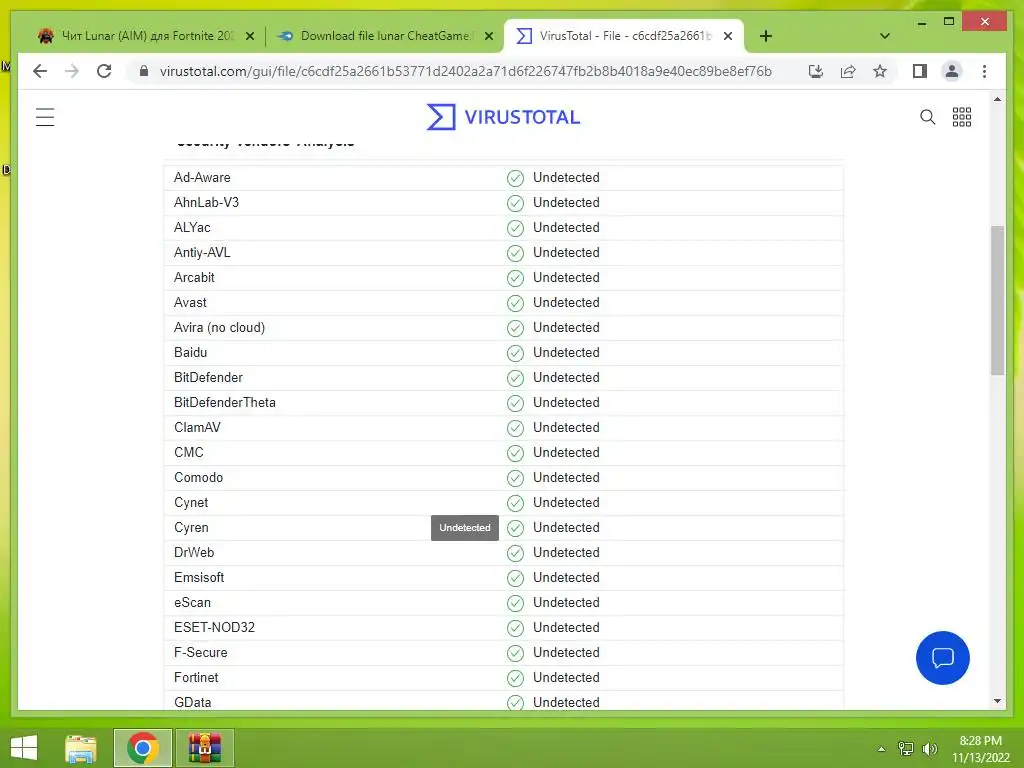Image resolution: width=1024 pixels, height=768 pixels.
Task: Open File Explorer from the taskbar
Action: [x=81, y=748]
